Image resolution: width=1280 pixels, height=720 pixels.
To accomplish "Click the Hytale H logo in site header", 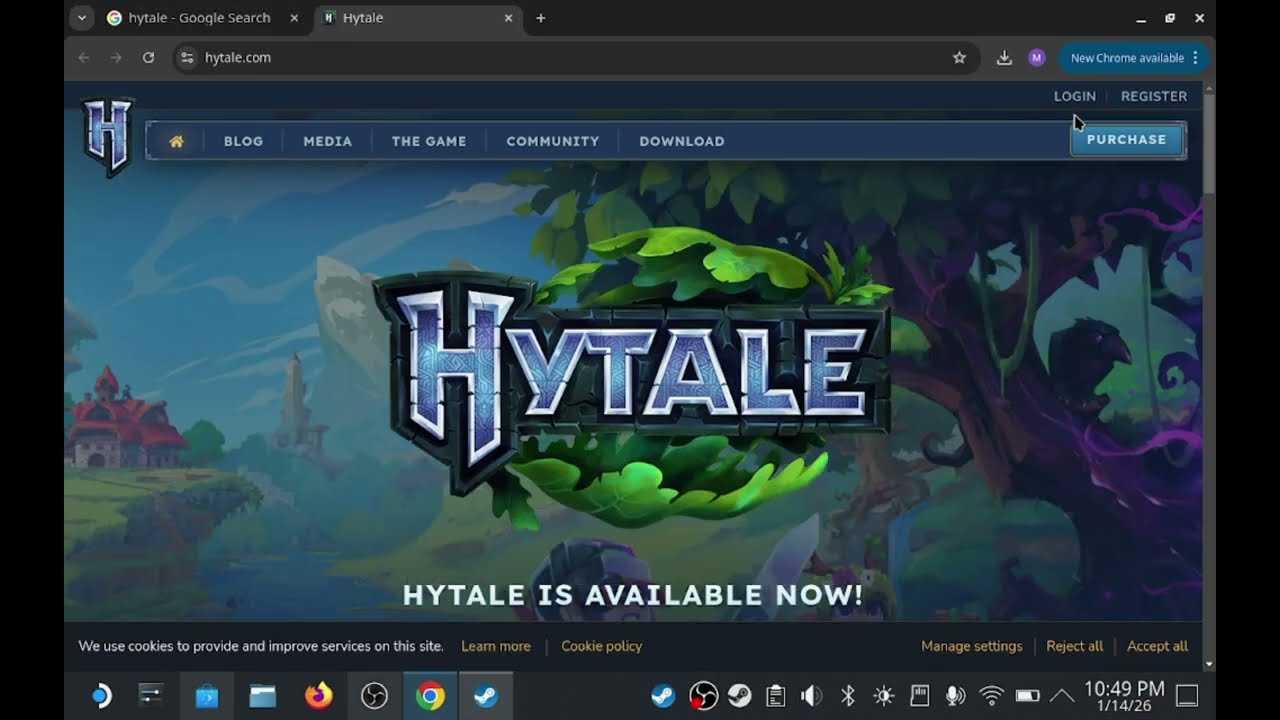I will (x=107, y=137).
